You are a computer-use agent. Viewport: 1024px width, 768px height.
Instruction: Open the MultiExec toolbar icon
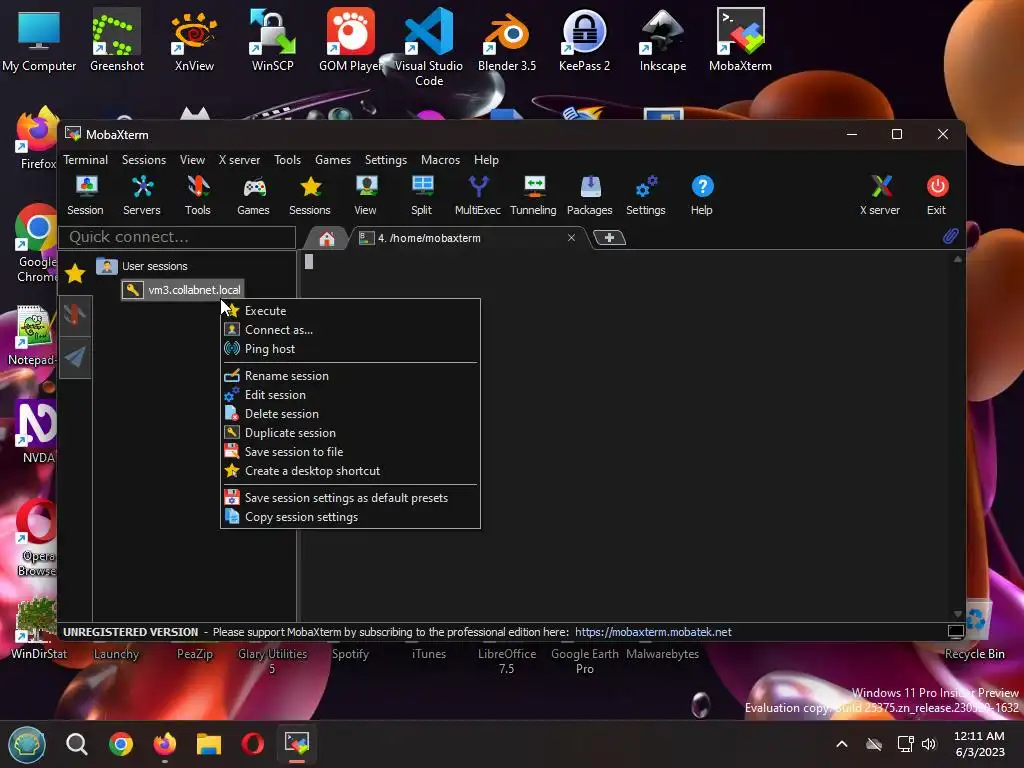point(478,195)
